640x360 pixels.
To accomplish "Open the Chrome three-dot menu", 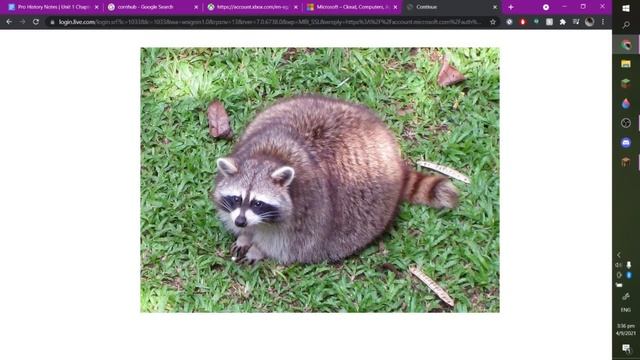I will [603, 22].
